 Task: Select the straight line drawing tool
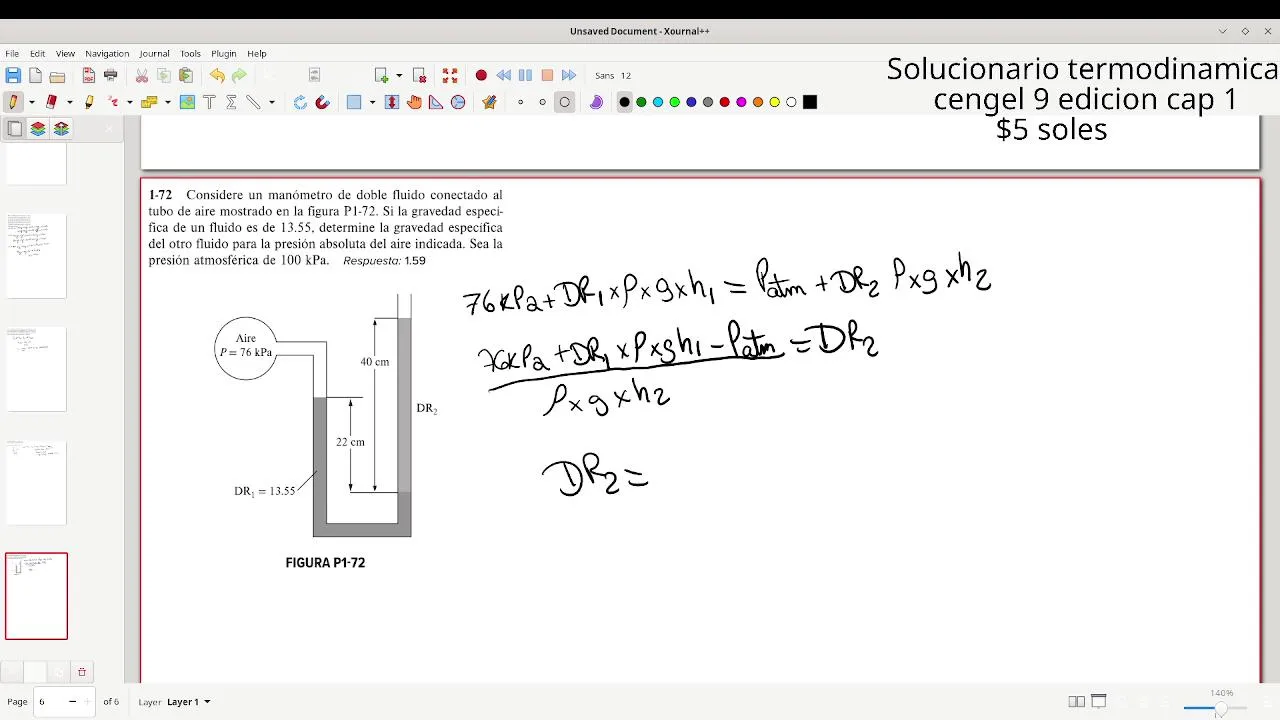tap(253, 102)
